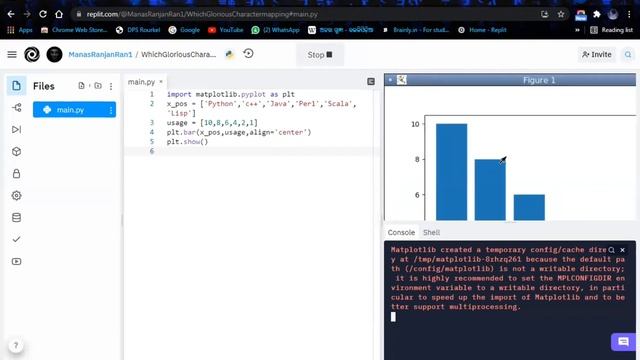
Task: Open the chat bubble button
Action: click(623, 342)
